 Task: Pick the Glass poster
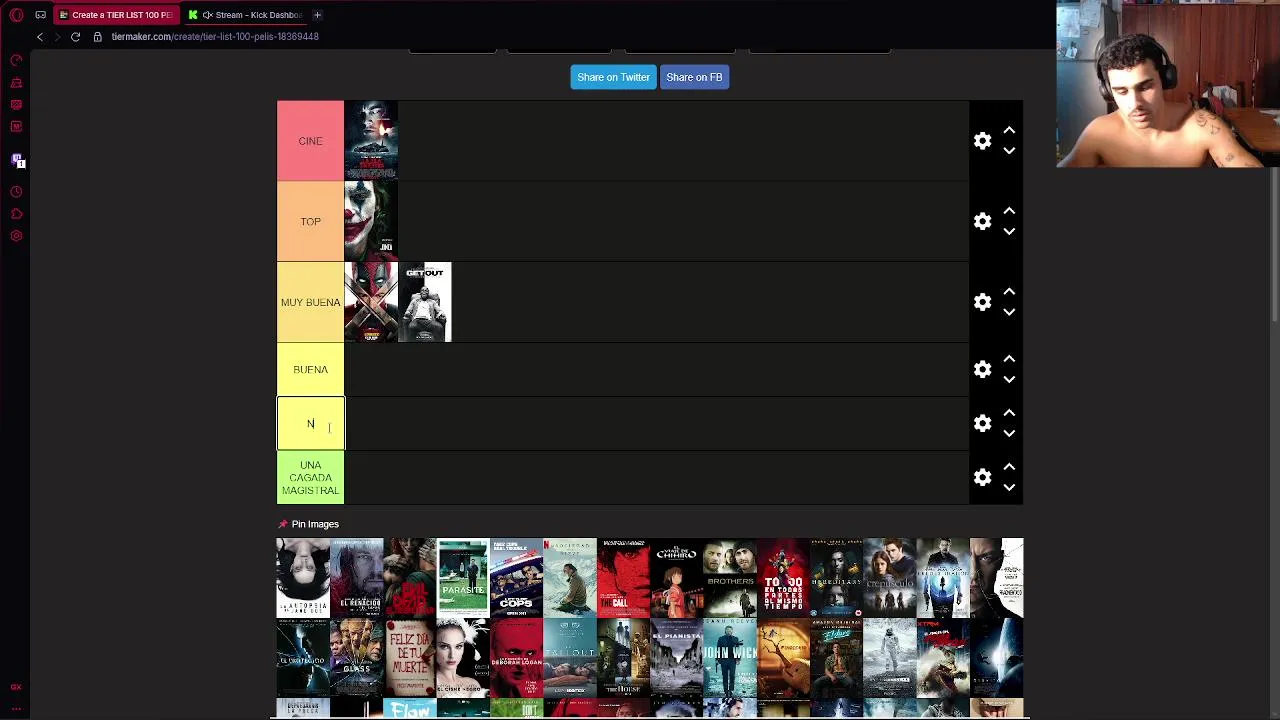coord(357,658)
